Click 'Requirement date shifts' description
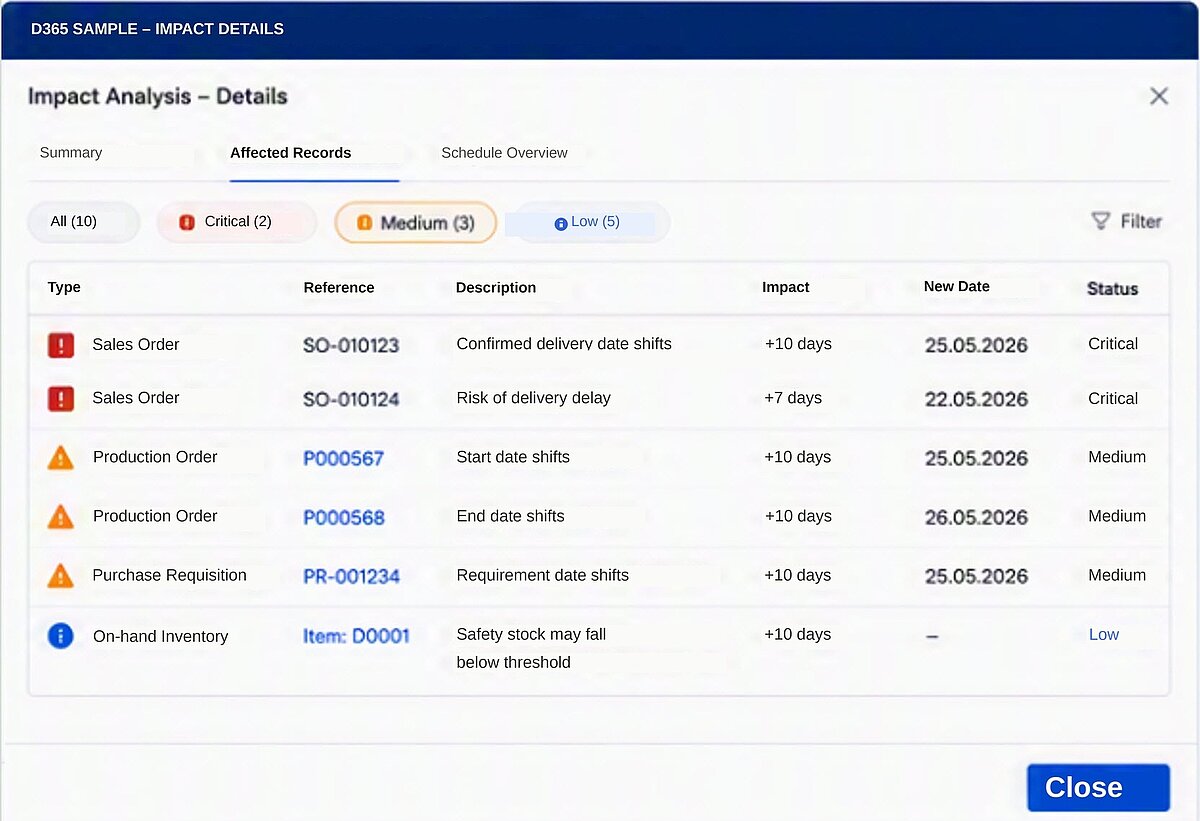1200x821 pixels. pyautogui.click(x=543, y=575)
